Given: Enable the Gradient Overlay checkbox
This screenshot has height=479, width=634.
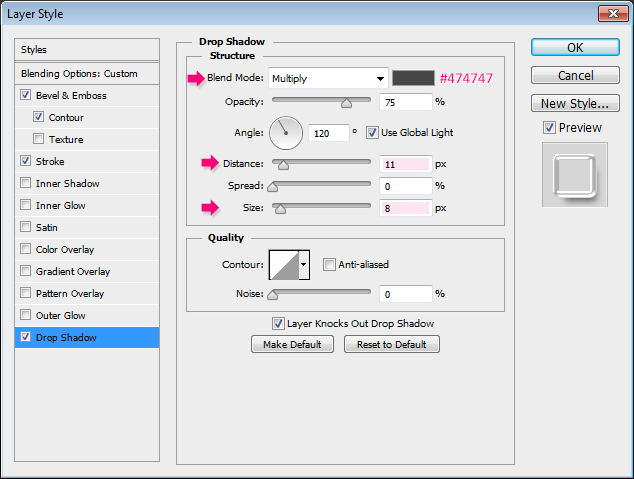Looking at the screenshot, I should click(25, 270).
